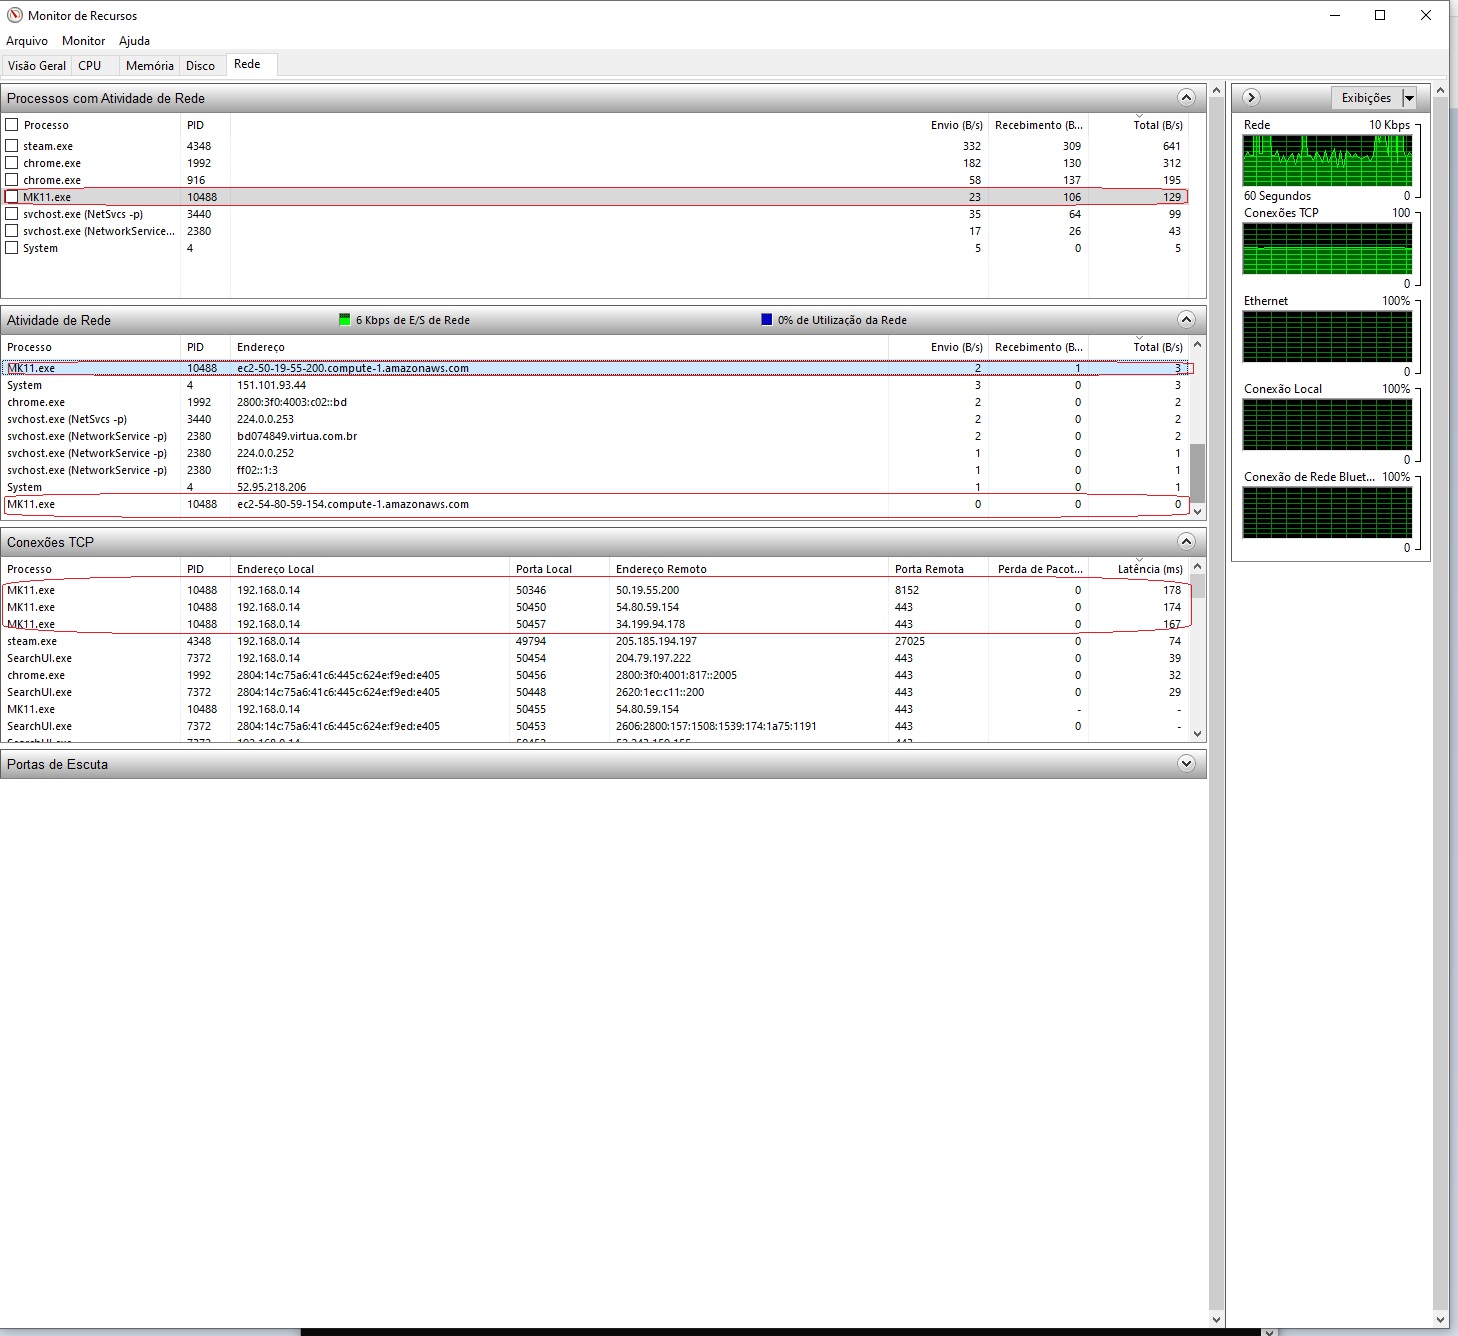This screenshot has height=1336, width=1458.
Task: Hide the graphs pane with the arrow button
Action: coord(1251,98)
